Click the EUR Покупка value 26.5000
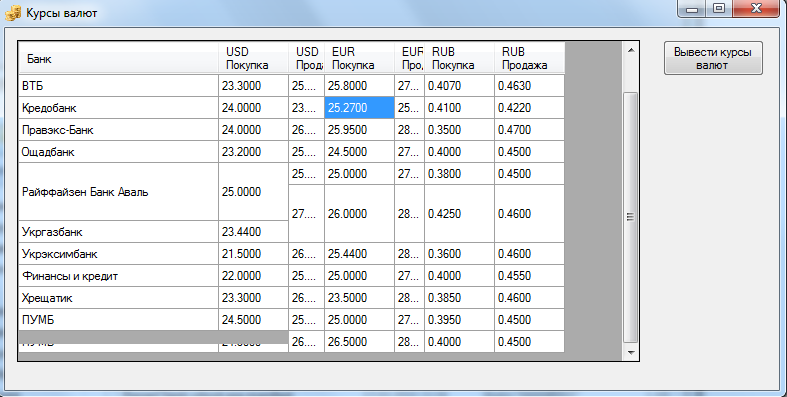The width and height of the screenshot is (787, 397). [x=359, y=342]
